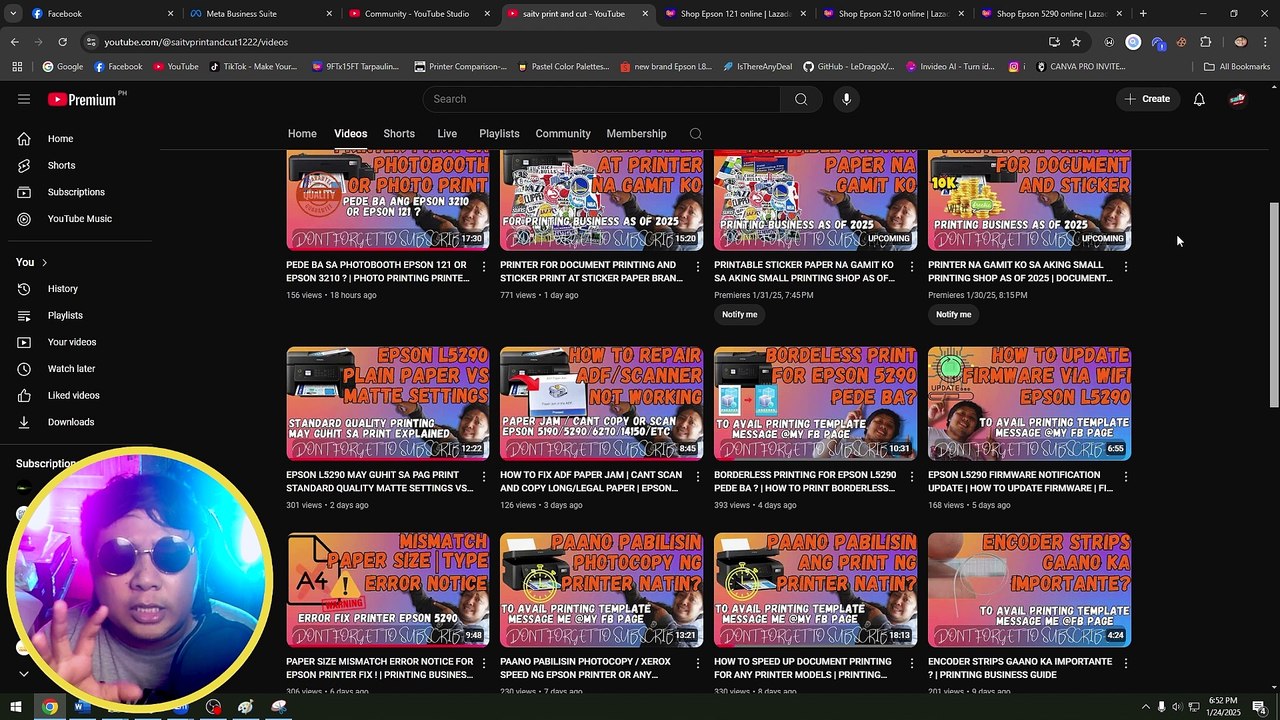This screenshot has width=1280, height=720.
Task: Open the EPSON L5290 FIRMWARE NOTIFICATION video title
Action: tap(1020, 482)
